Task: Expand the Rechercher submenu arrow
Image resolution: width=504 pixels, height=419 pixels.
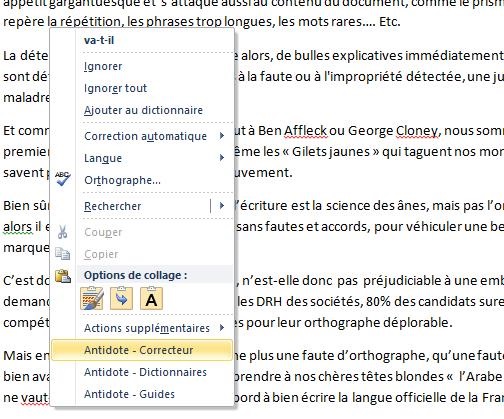Action: coord(222,206)
